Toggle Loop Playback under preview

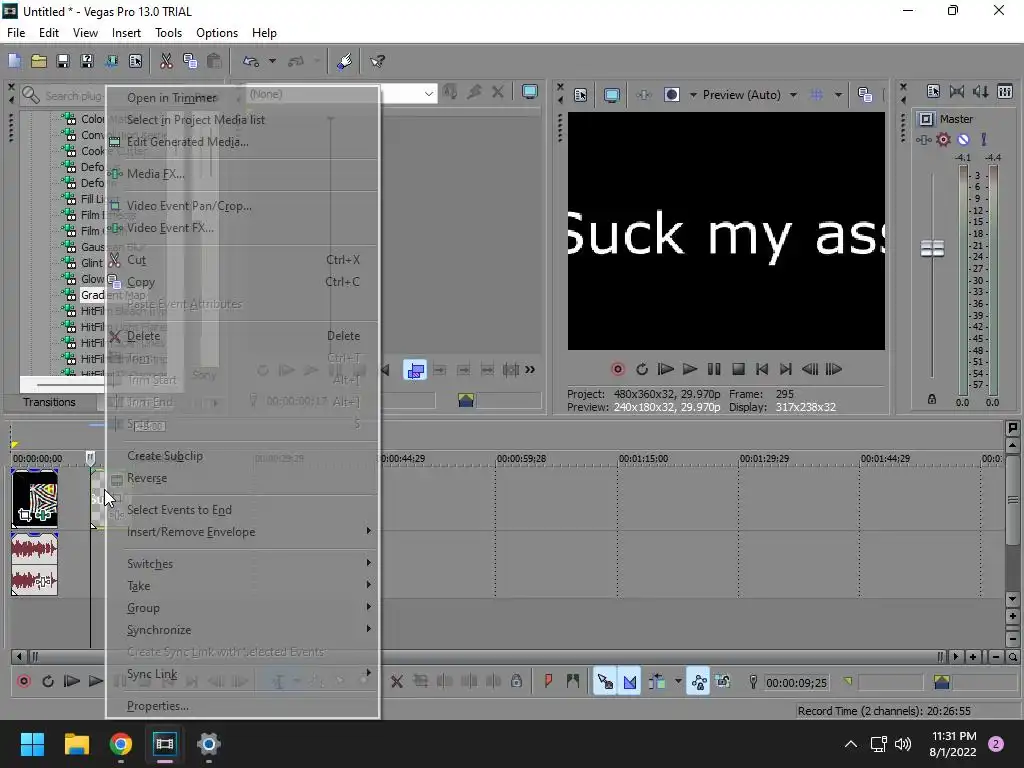(642, 370)
